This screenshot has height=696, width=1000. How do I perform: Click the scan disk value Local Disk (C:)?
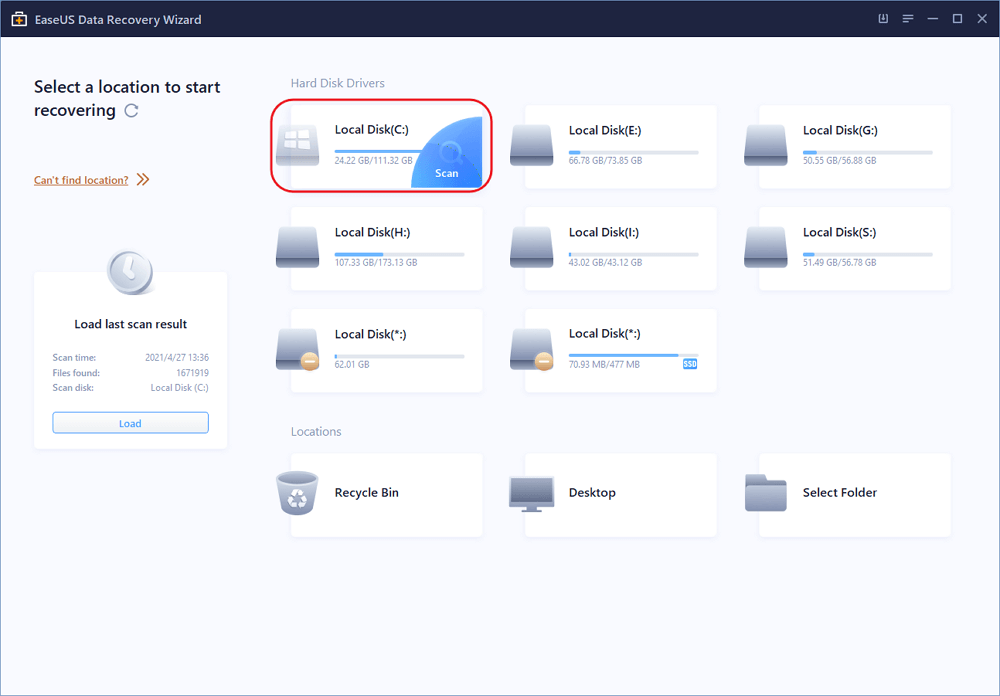coord(179,388)
